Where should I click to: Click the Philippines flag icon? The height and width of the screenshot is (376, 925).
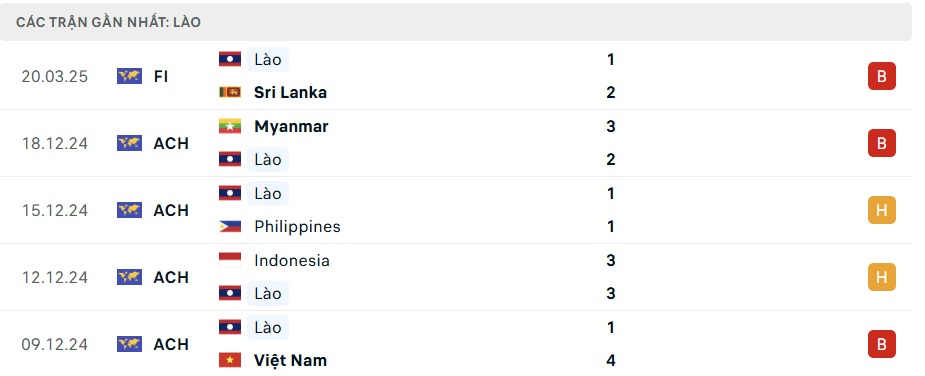pos(229,226)
